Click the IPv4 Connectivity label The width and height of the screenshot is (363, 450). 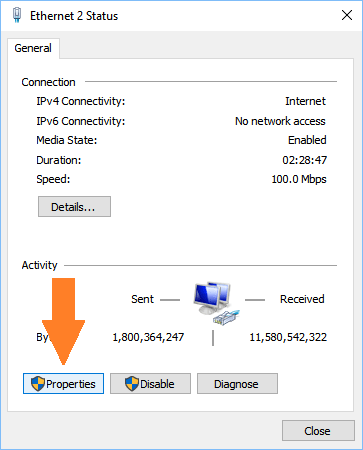click(x=81, y=101)
